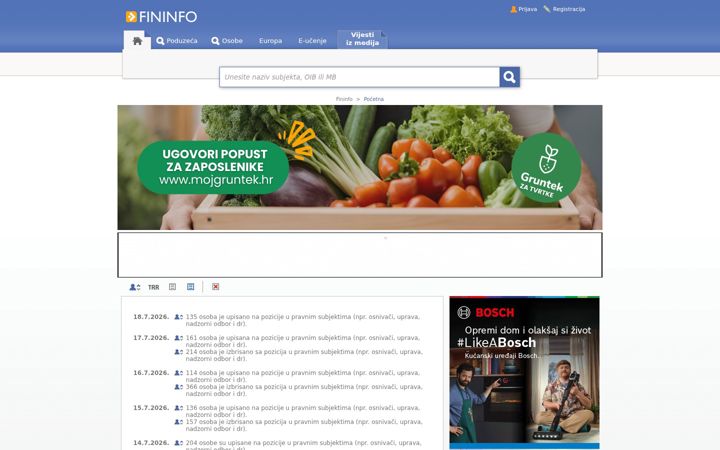Click the person icon beside '204 osobe'
The image size is (720, 450).
[179, 443]
